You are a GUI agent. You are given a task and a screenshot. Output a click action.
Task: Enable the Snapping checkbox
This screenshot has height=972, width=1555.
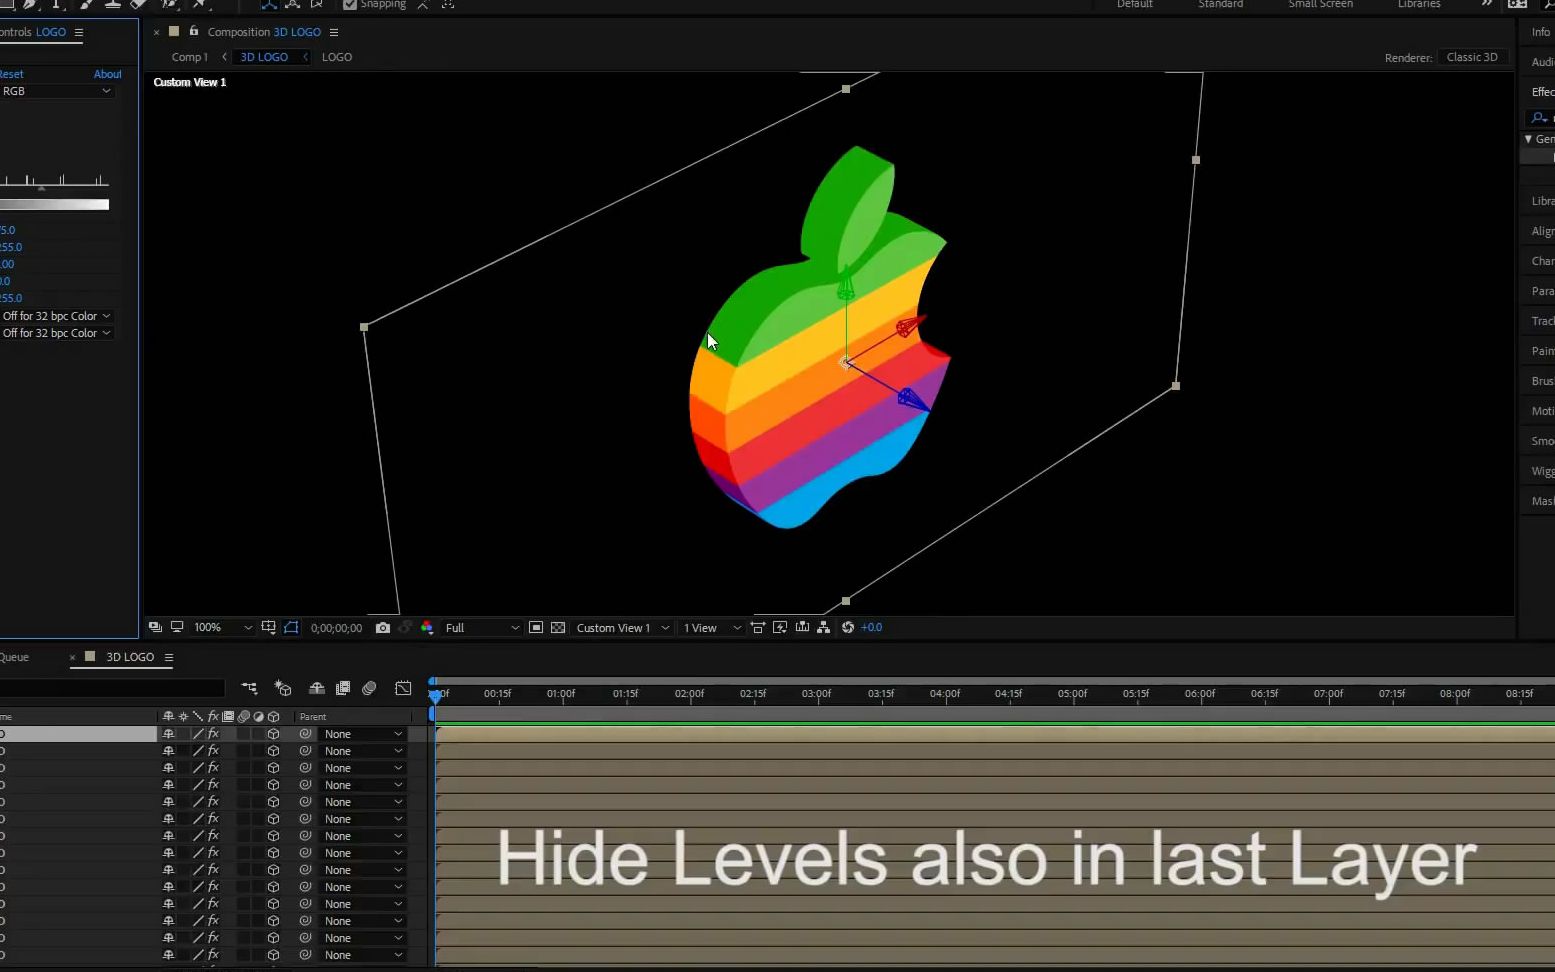(x=348, y=5)
